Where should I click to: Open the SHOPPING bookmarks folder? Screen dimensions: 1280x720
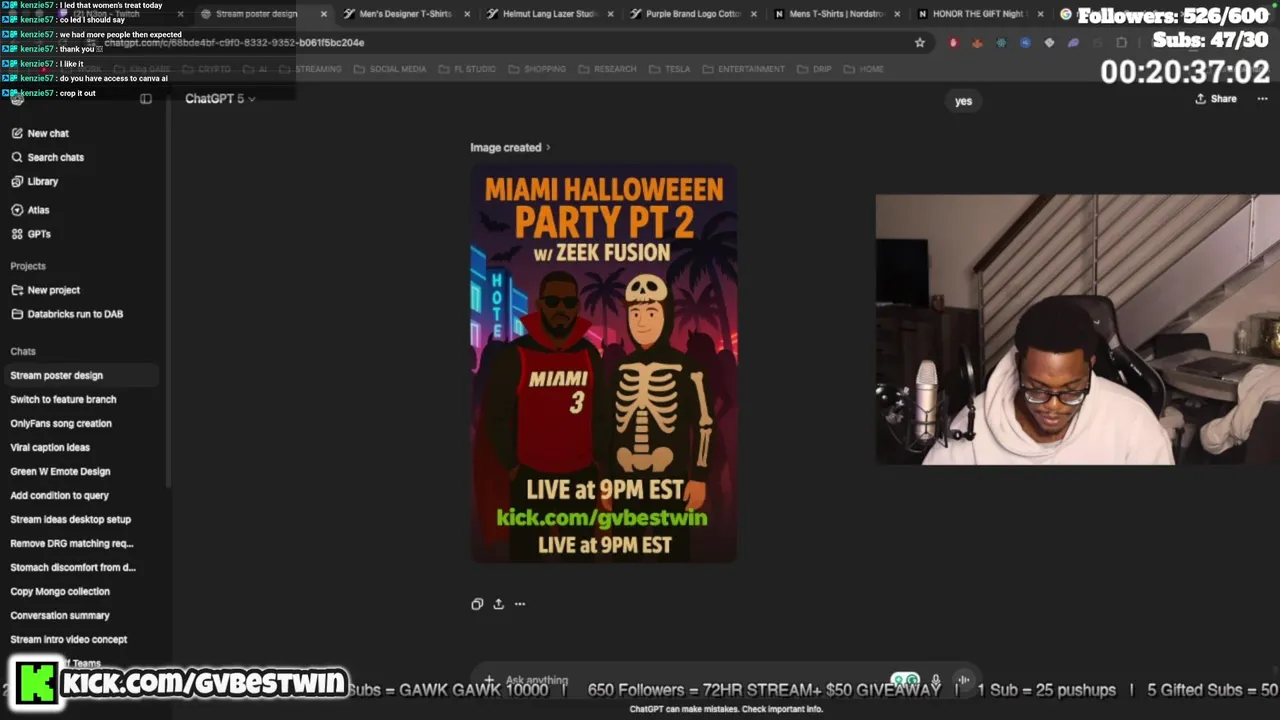point(538,69)
